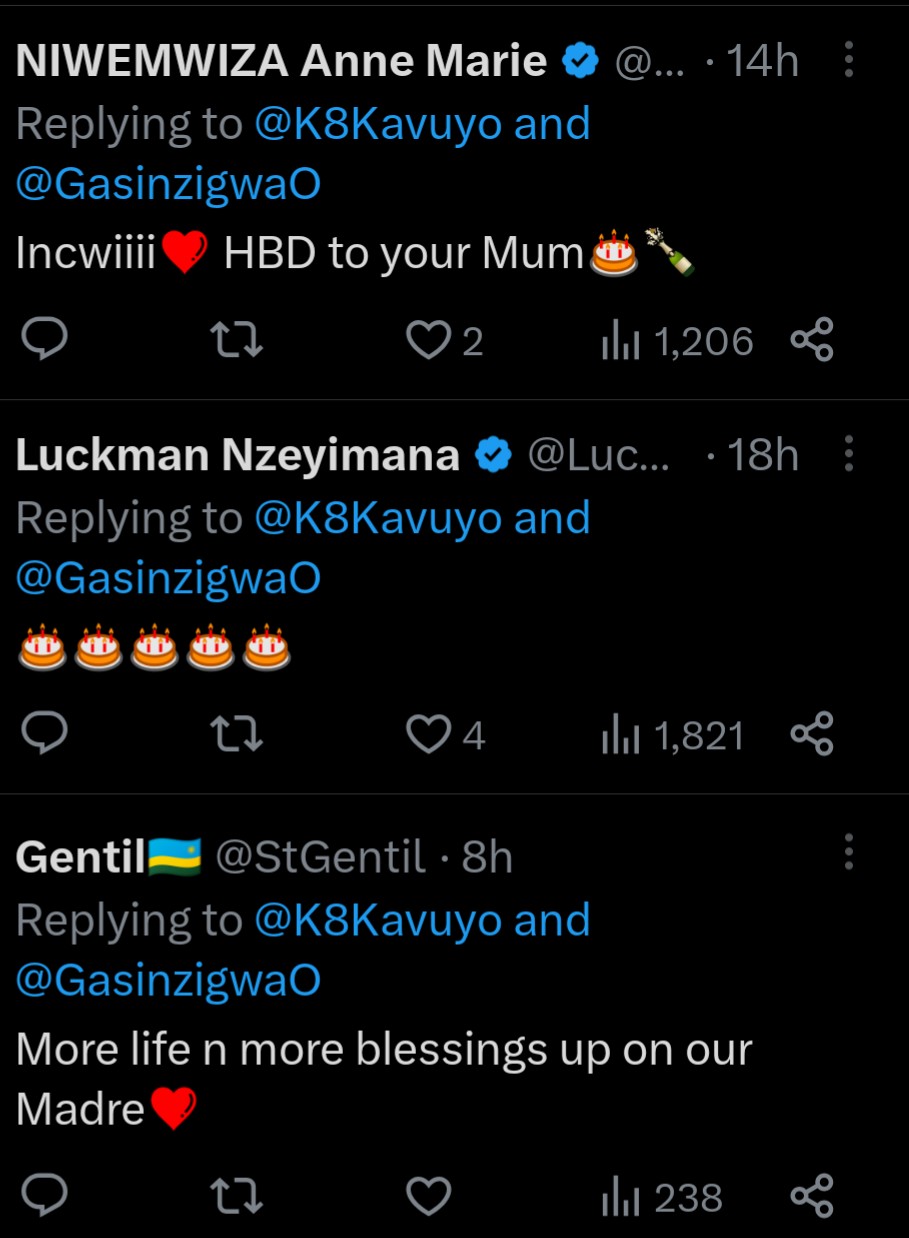Reply to Gentil's "More life" tweet
Screen dimensions: 909x1238
pyautogui.click(x=44, y=1197)
